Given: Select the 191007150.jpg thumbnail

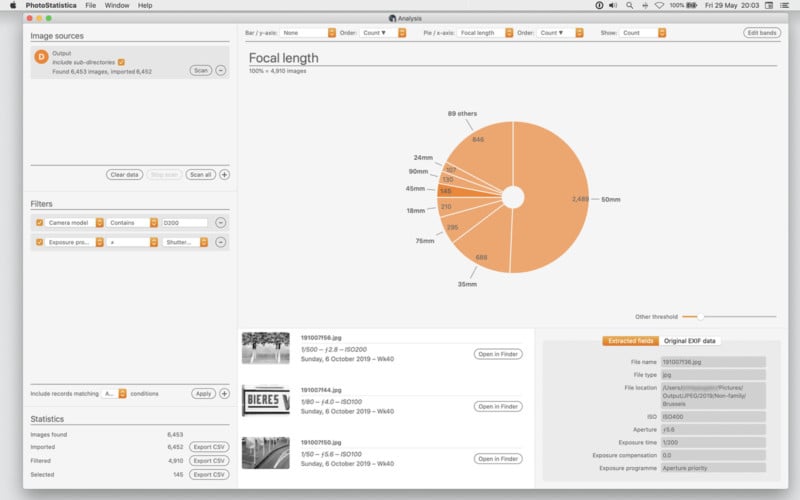Looking at the screenshot, I should point(265,453).
